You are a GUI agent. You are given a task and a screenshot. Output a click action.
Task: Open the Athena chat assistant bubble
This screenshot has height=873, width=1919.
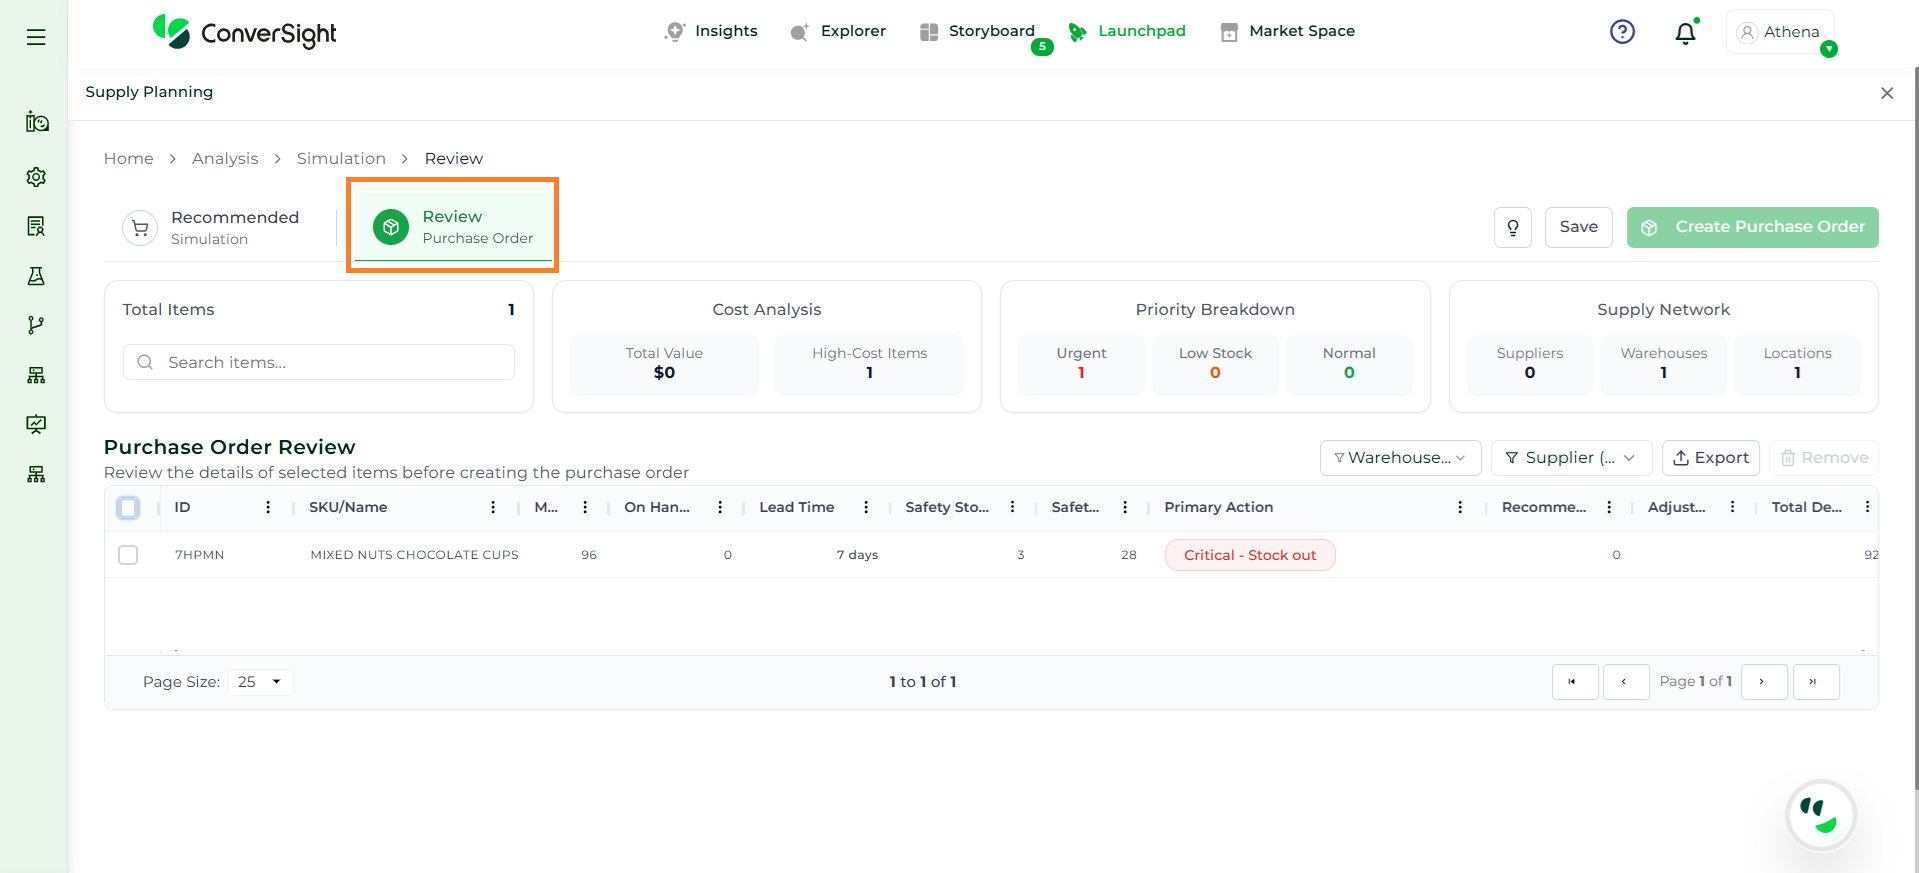[1820, 815]
